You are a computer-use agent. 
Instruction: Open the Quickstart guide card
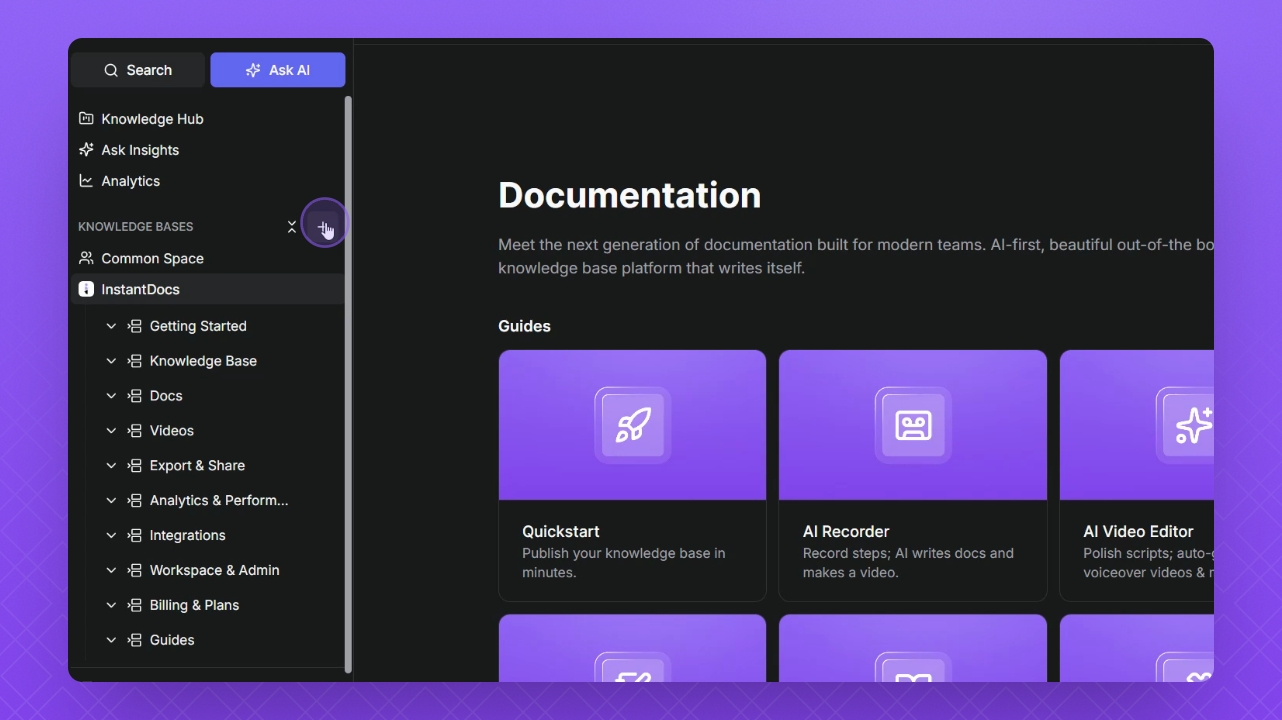click(x=632, y=476)
